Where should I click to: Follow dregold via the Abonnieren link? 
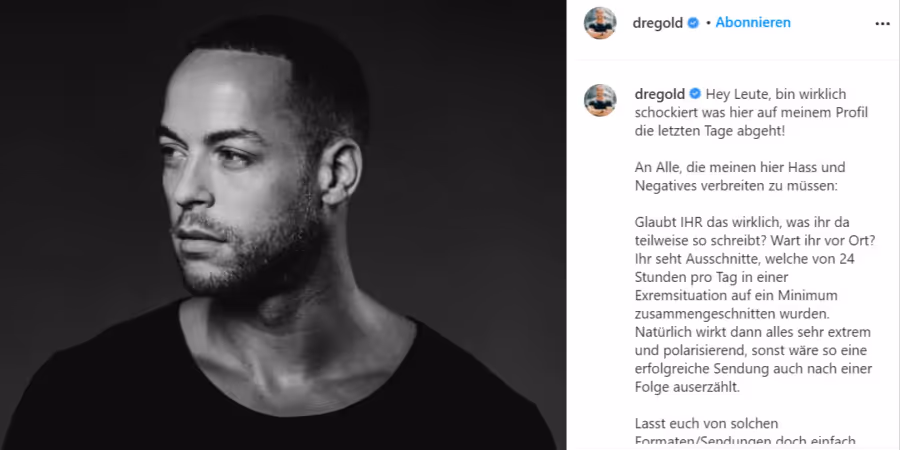click(753, 23)
